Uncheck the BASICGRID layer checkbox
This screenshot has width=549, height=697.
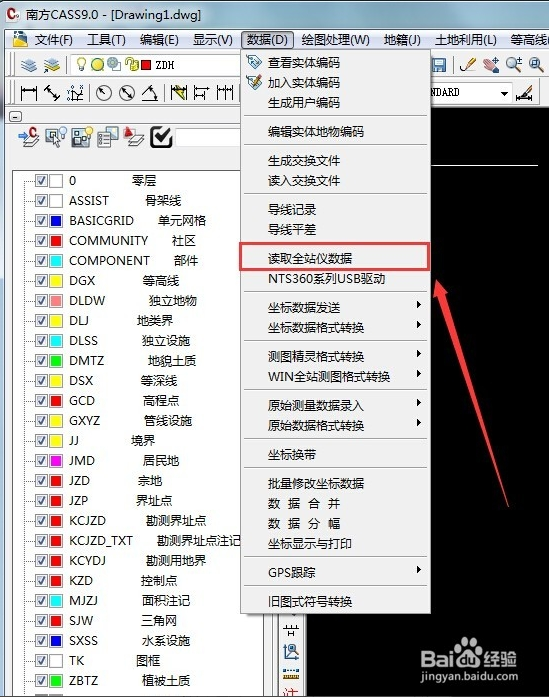pos(41,220)
